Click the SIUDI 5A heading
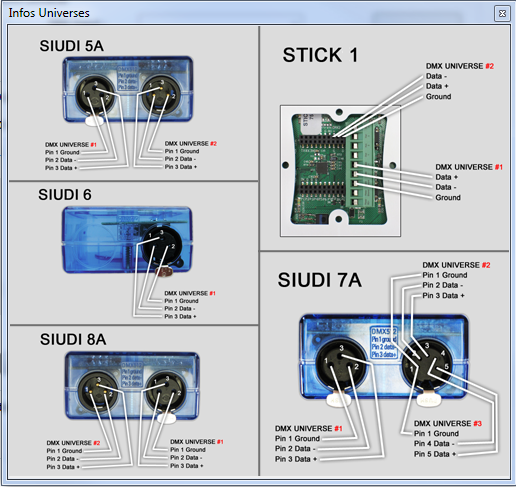Image resolution: width=516 pixels, height=487 pixels. coord(71,46)
